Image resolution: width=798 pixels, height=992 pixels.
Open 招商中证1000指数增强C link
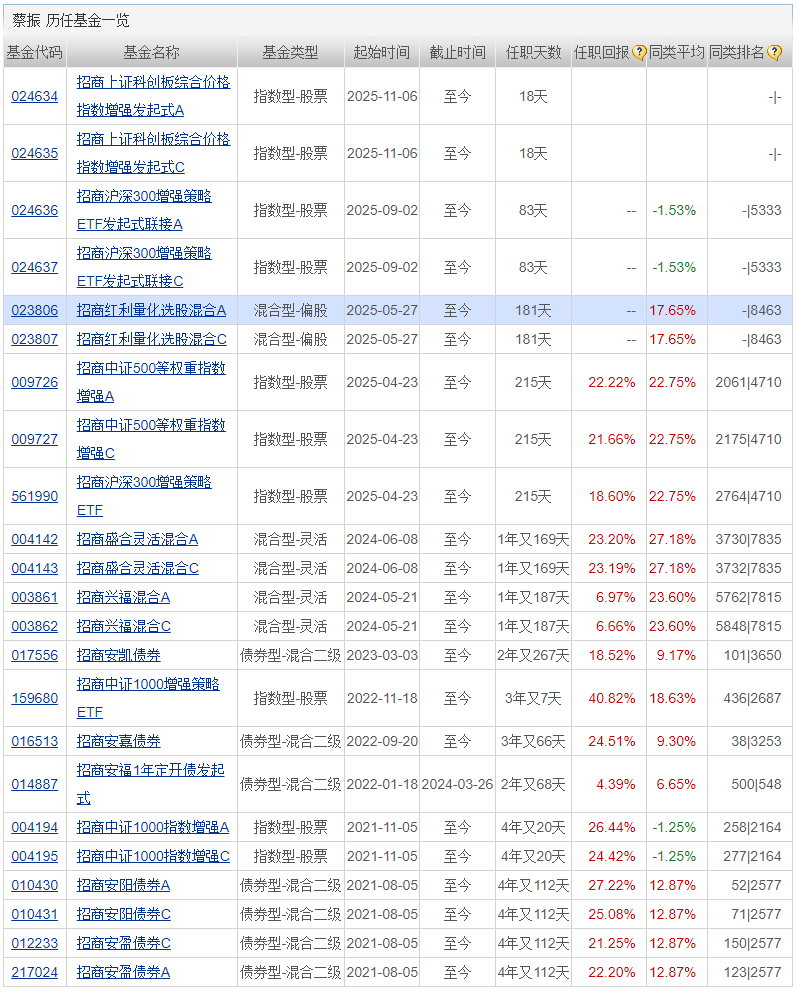(x=153, y=856)
